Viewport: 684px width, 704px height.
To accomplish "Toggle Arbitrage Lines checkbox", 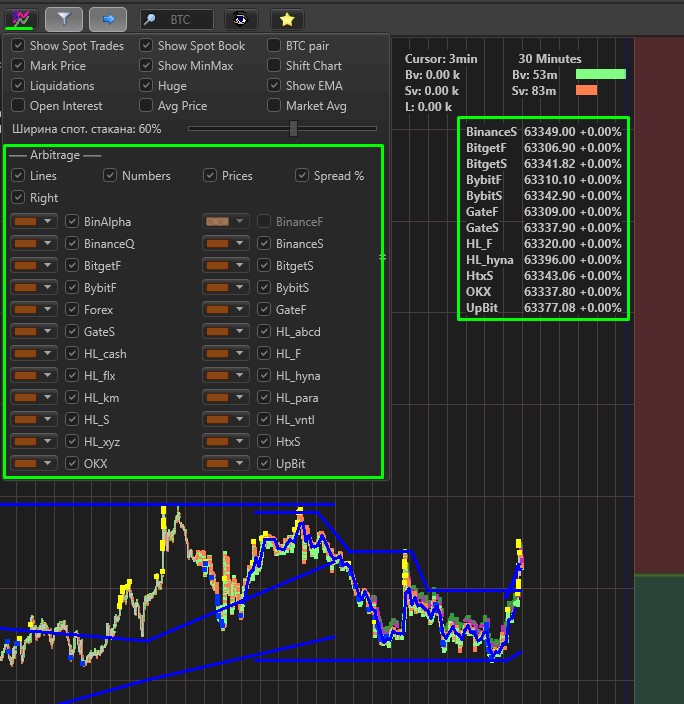I will [18, 175].
